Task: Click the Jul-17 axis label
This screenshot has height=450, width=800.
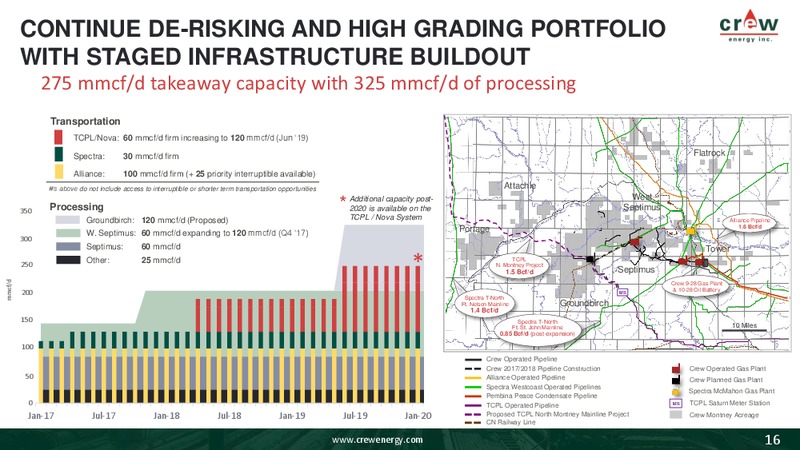Action: click(104, 415)
